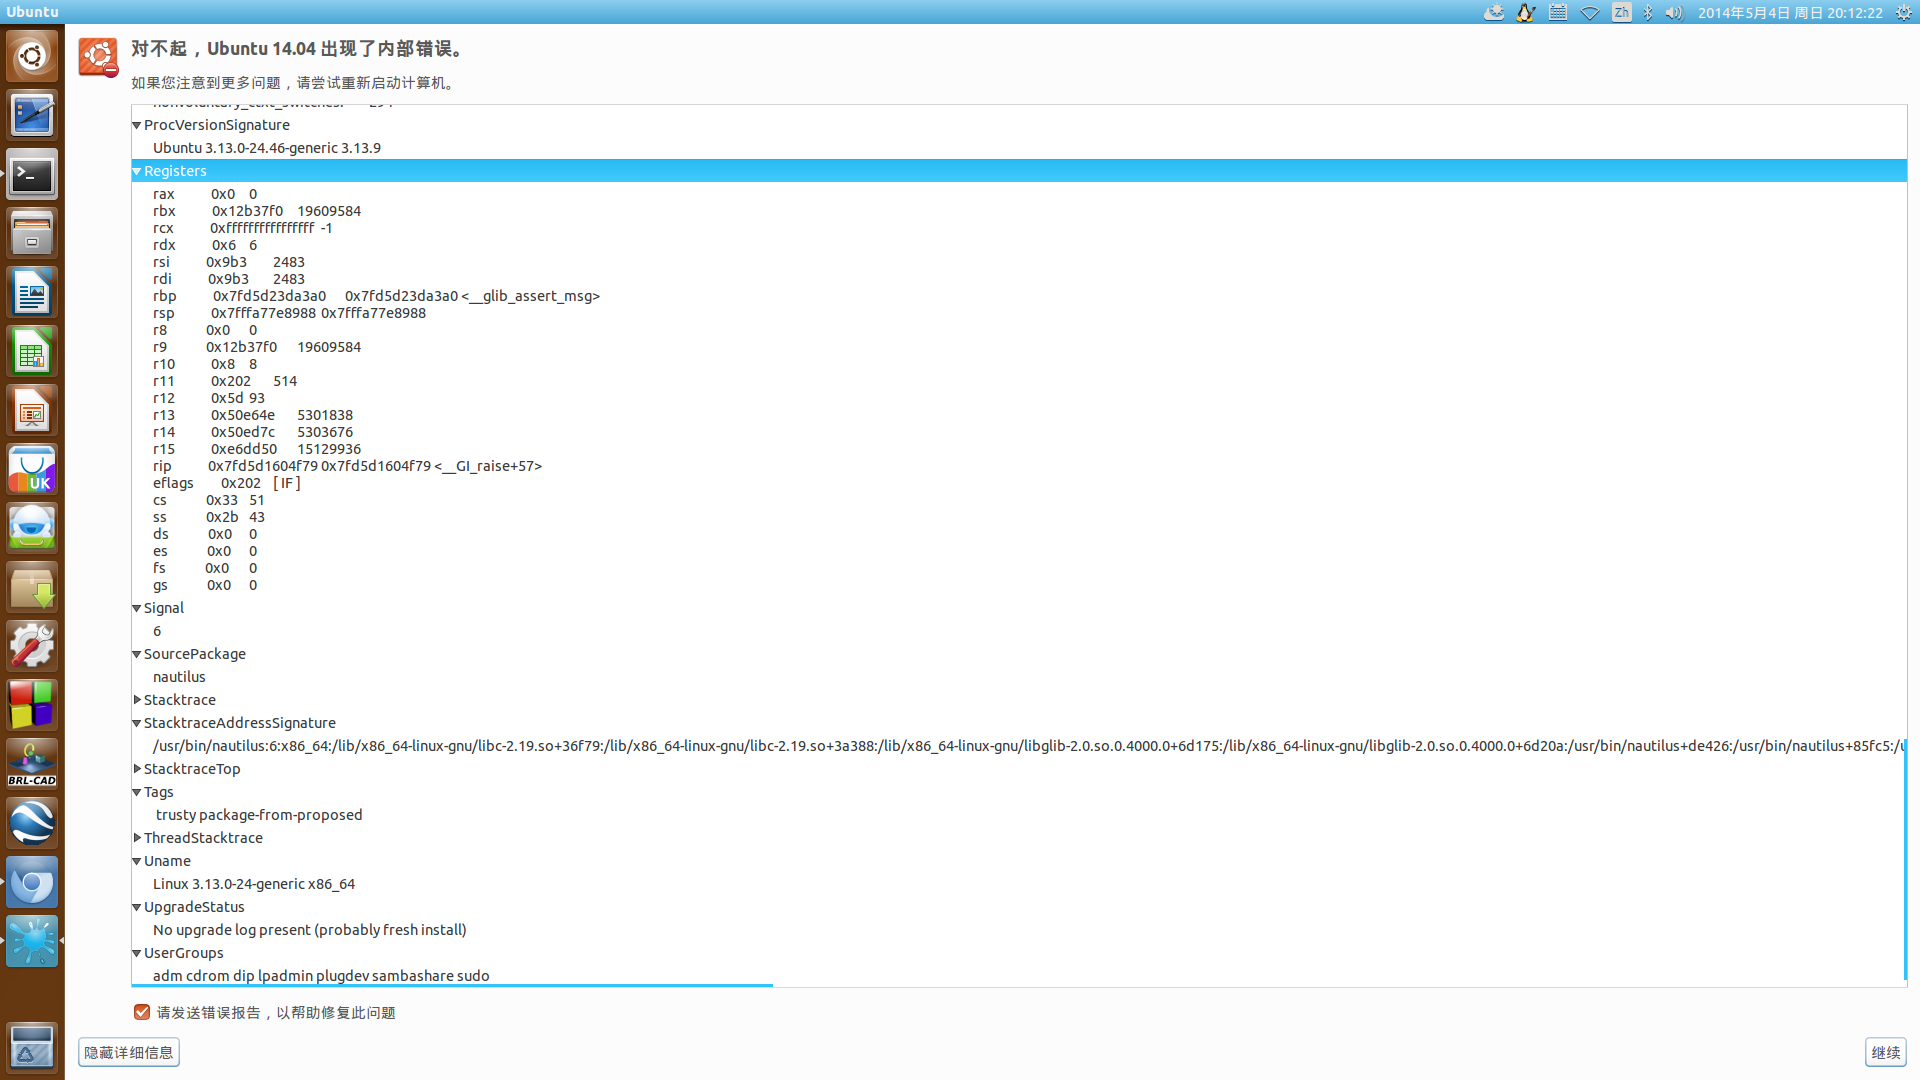Open the sound volume indicator
Screen dimensions: 1920x1080
click(x=1674, y=12)
